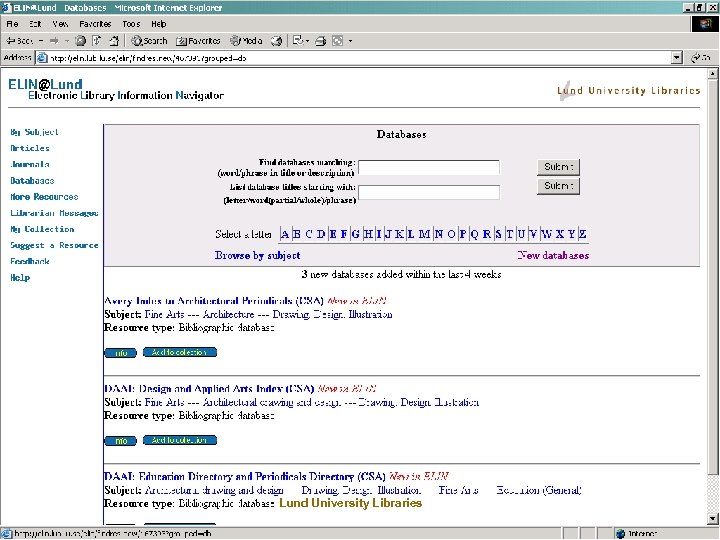This screenshot has height=540, width=720.
Task: Click the Edit page icon in toolbar
Action: (338, 41)
